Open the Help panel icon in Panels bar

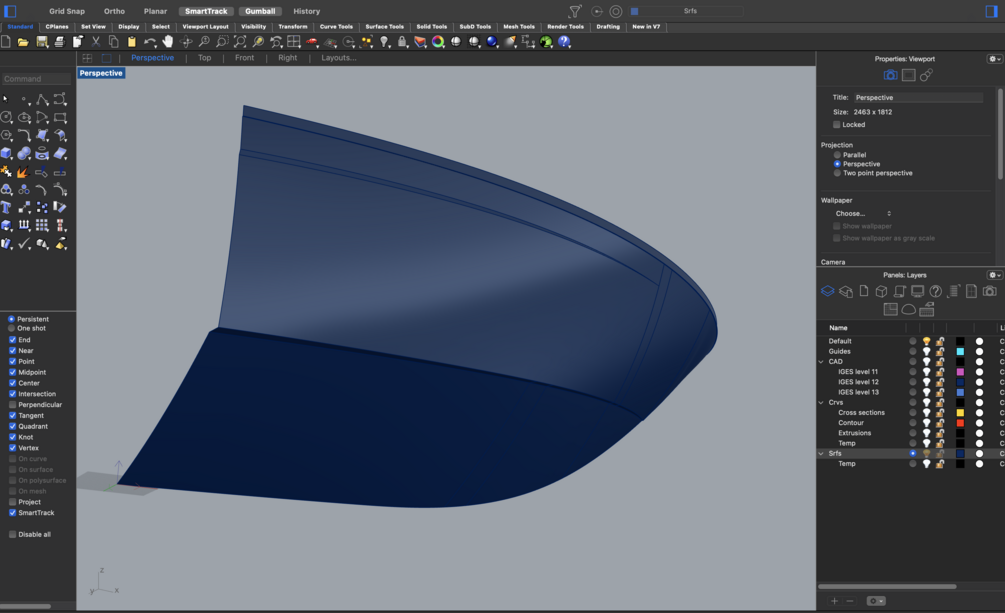tap(934, 291)
